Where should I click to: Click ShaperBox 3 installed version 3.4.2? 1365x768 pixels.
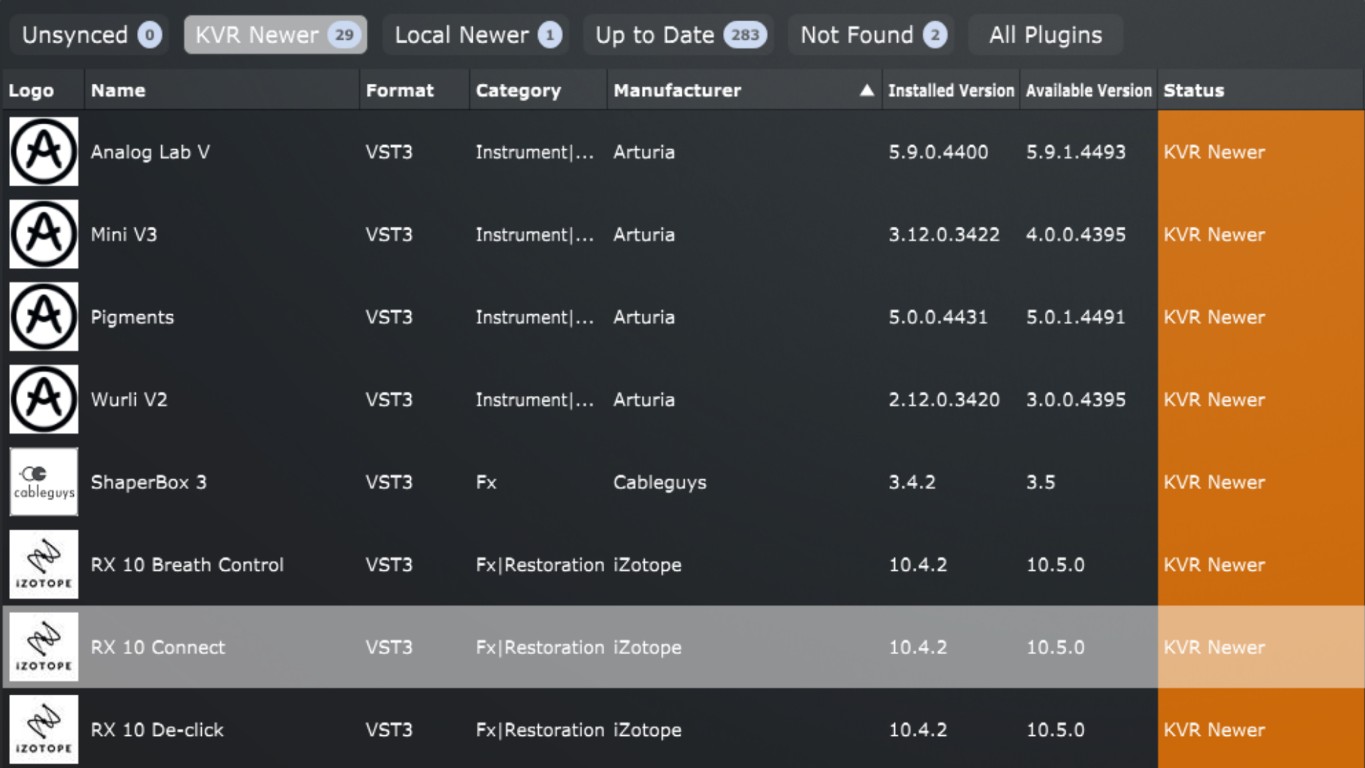tap(912, 482)
